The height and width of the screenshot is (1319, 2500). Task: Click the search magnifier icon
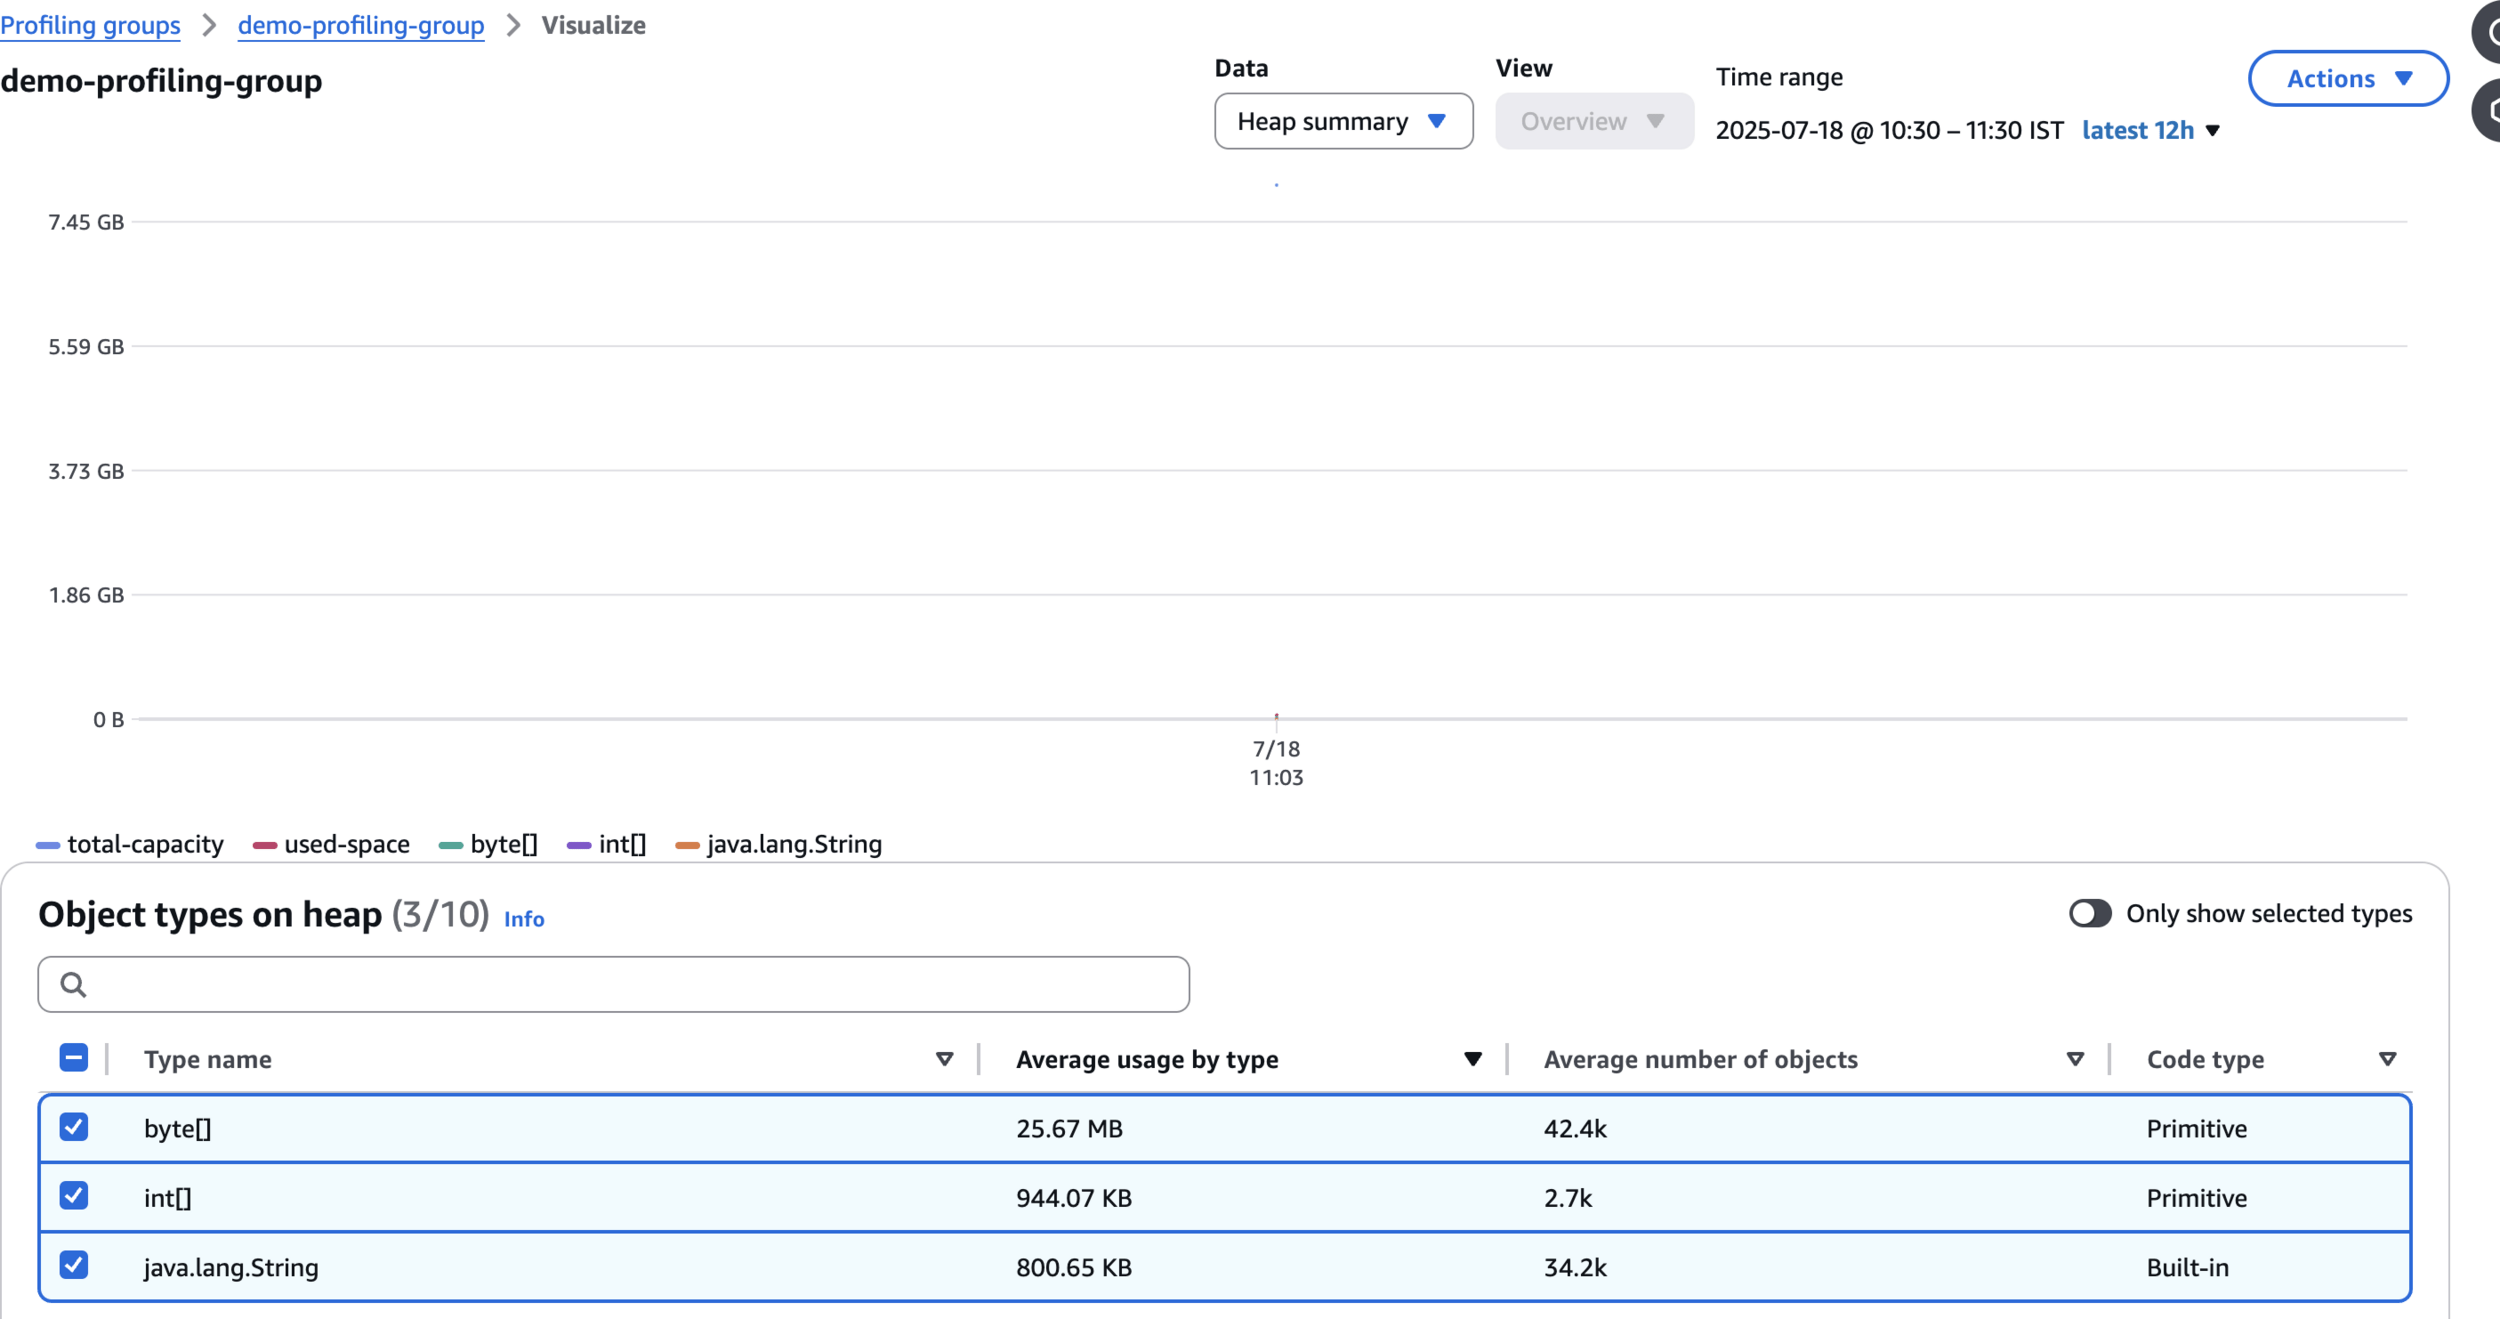coord(73,985)
